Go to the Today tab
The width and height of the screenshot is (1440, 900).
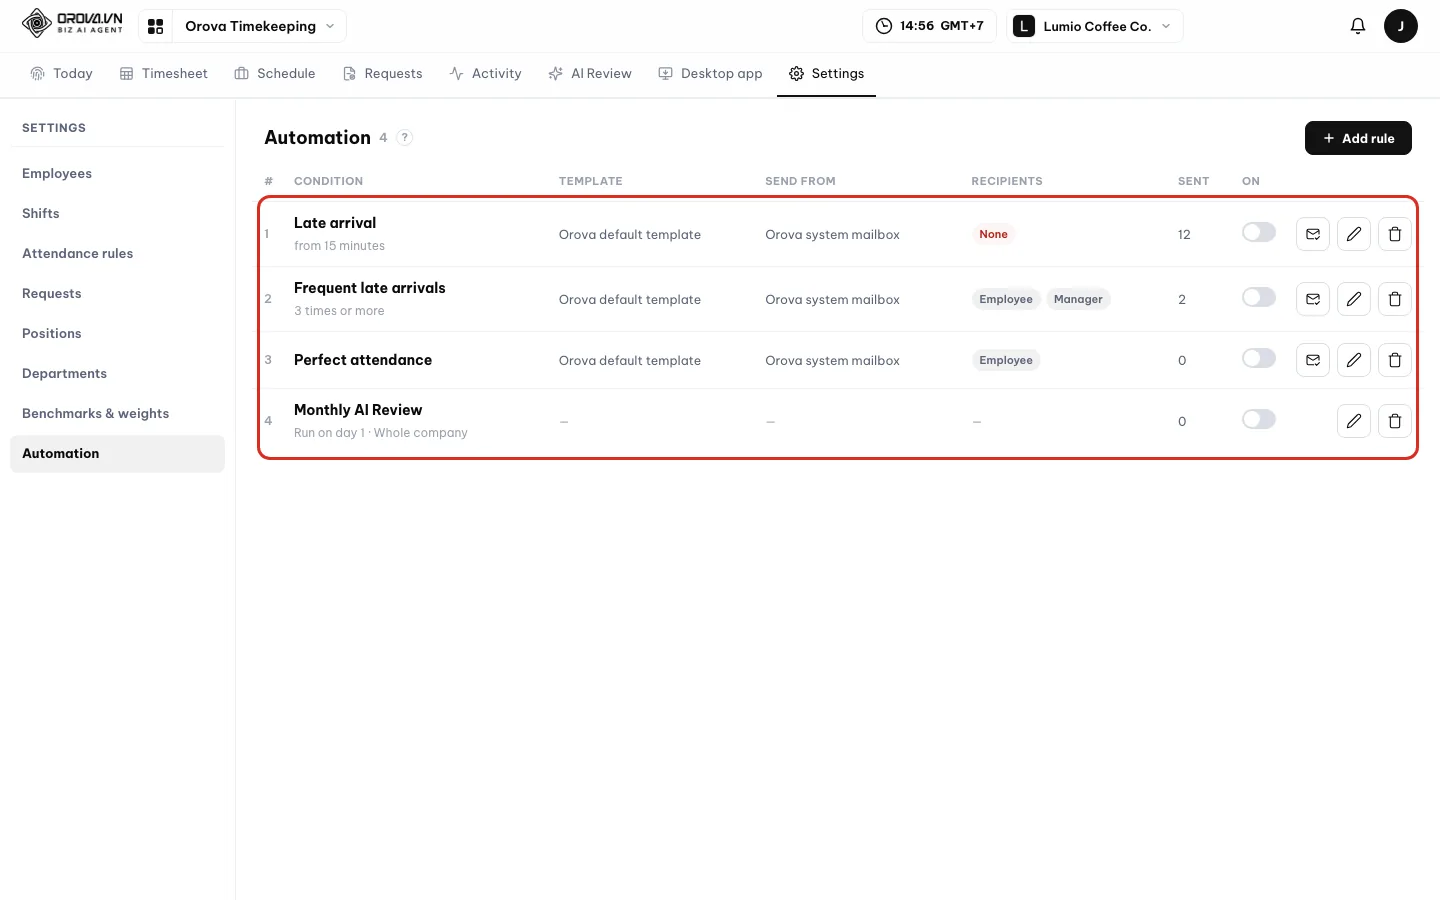point(61,74)
